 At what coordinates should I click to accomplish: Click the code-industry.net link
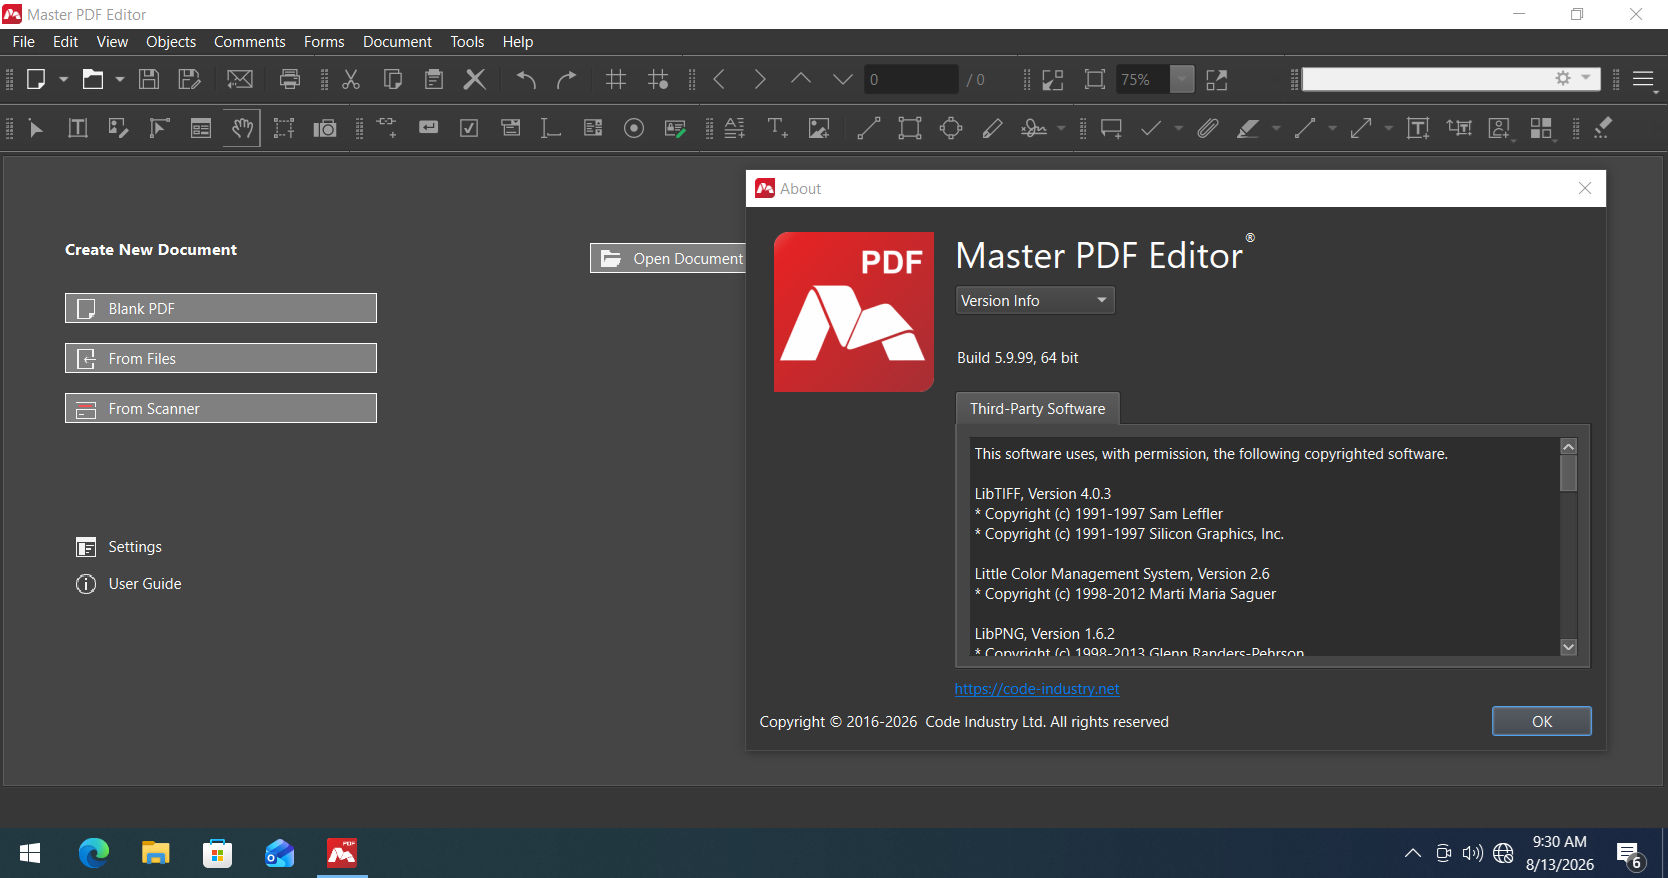click(1037, 689)
